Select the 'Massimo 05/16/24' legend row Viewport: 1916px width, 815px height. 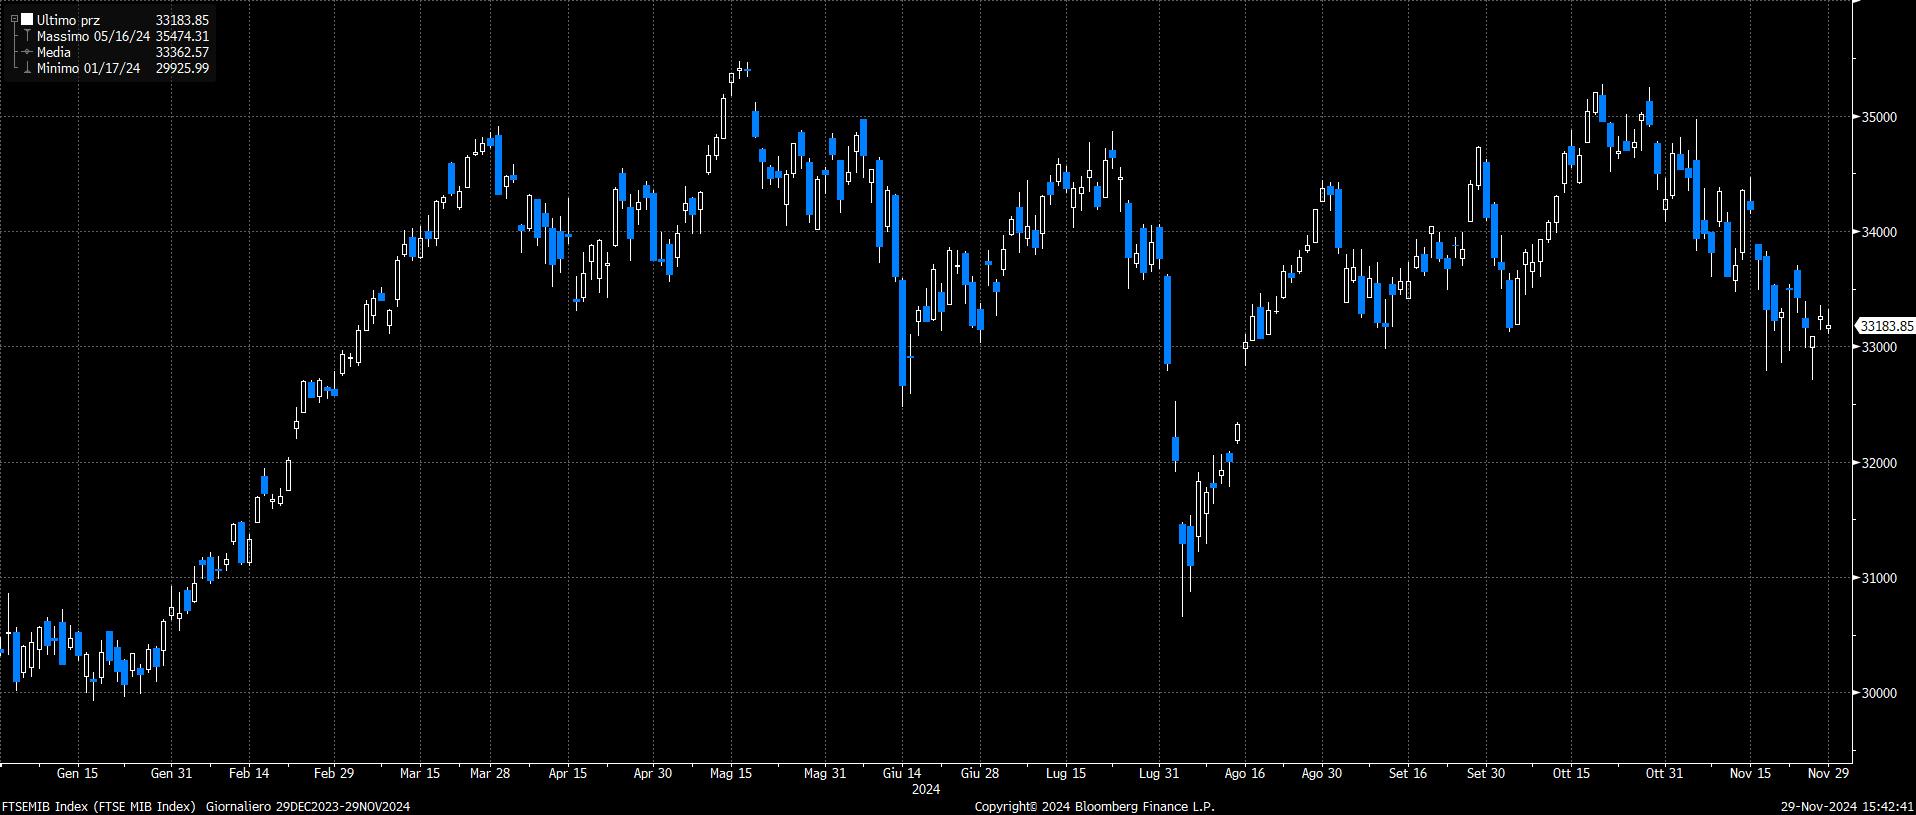pyautogui.click(x=94, y=36)
